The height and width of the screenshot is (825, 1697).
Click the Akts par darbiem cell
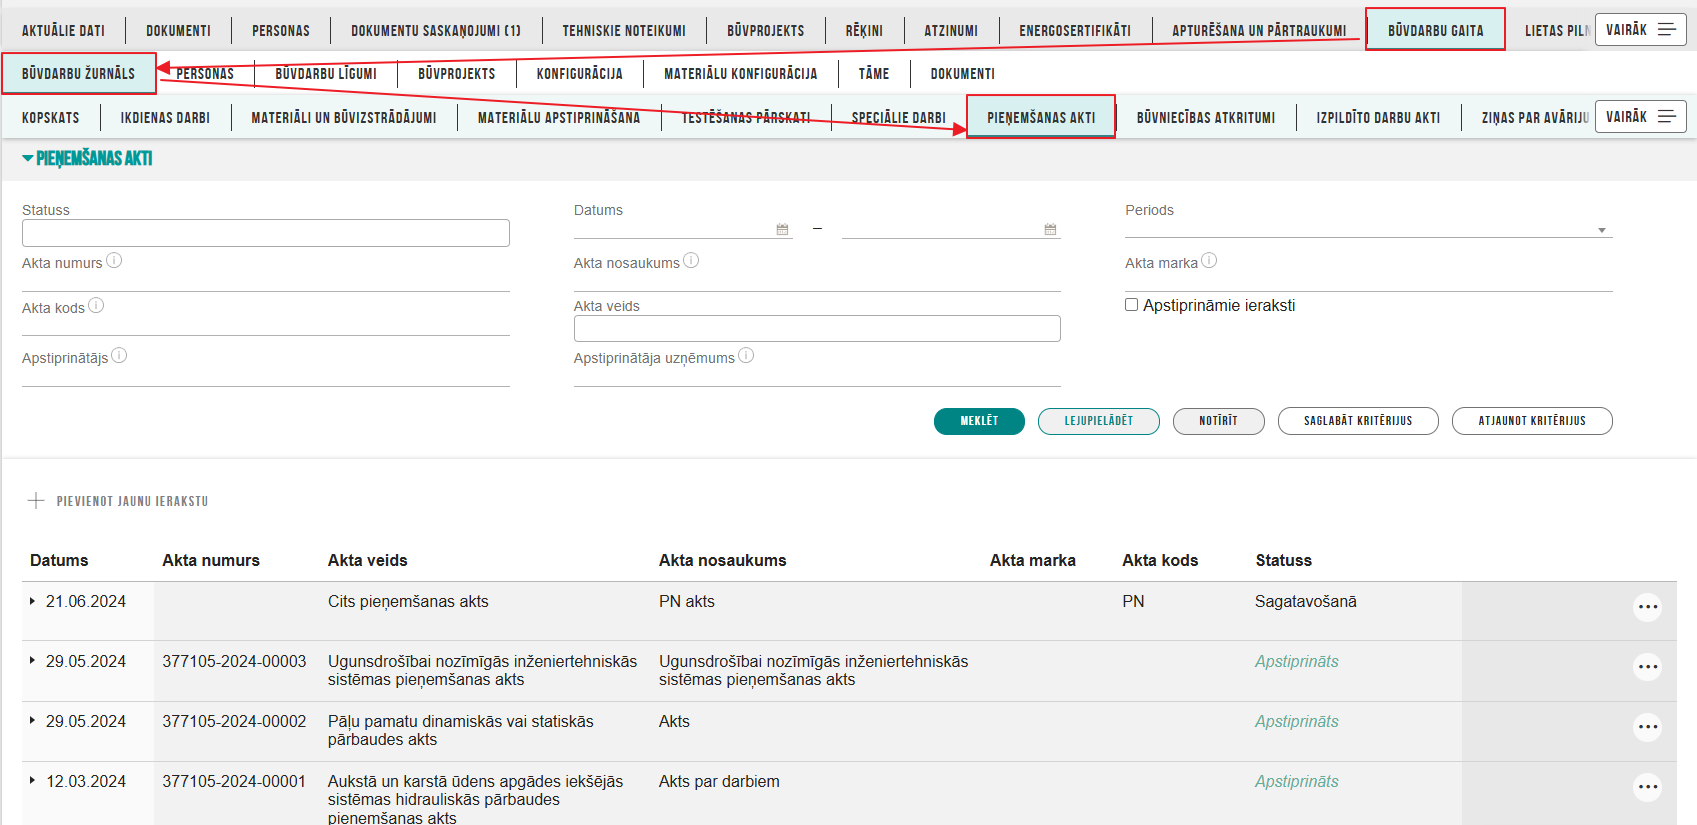click(719, 781)
